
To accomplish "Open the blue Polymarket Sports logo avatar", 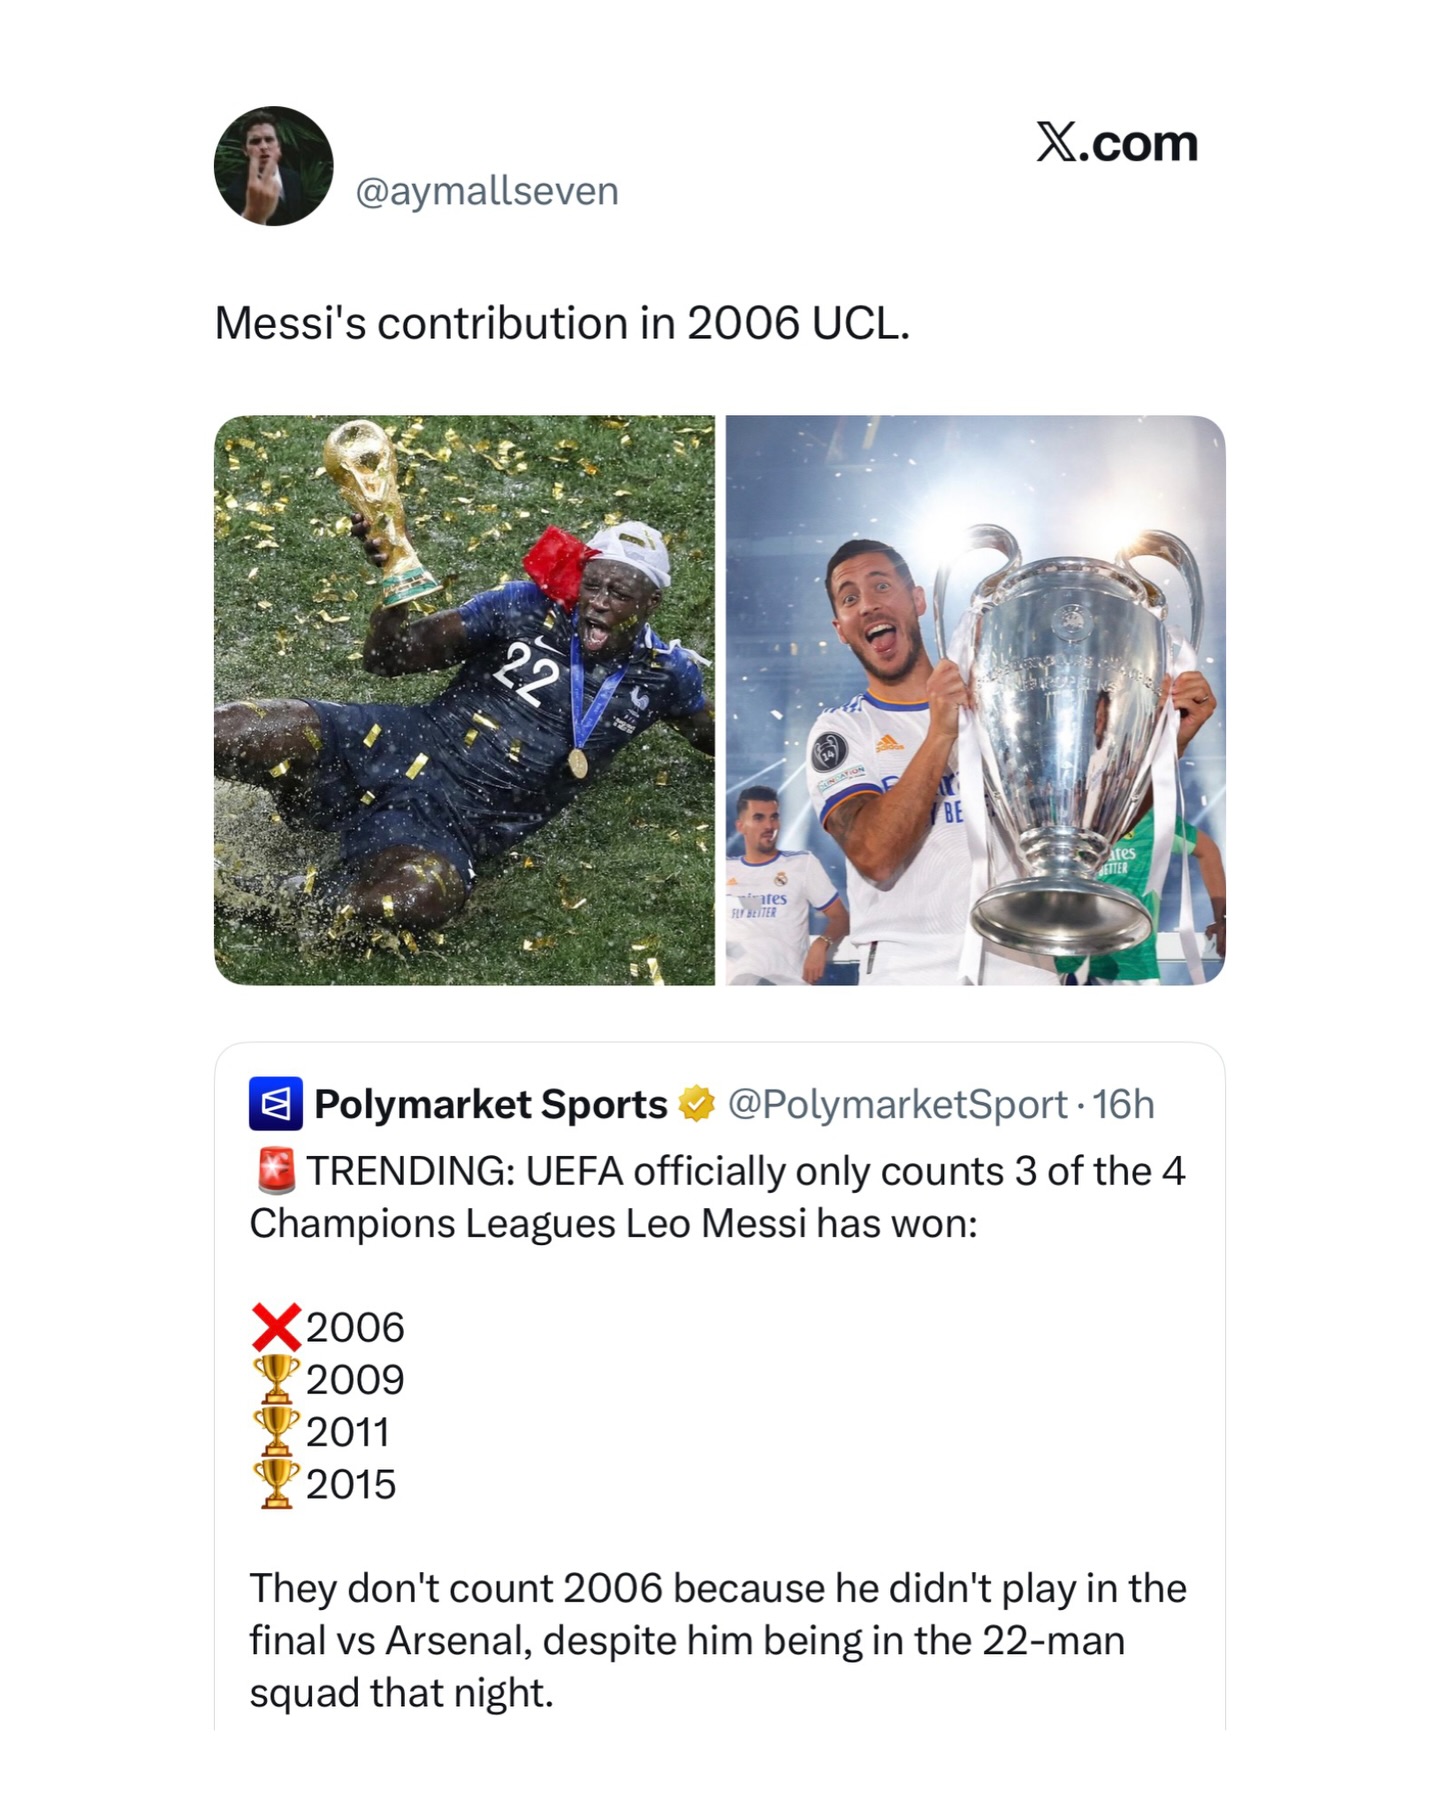I will [275, 1104].
